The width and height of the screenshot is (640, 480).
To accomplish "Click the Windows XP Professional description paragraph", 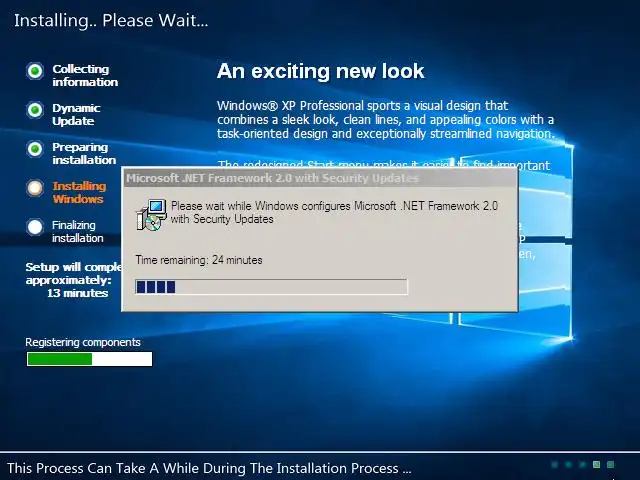I will point(386,120).
